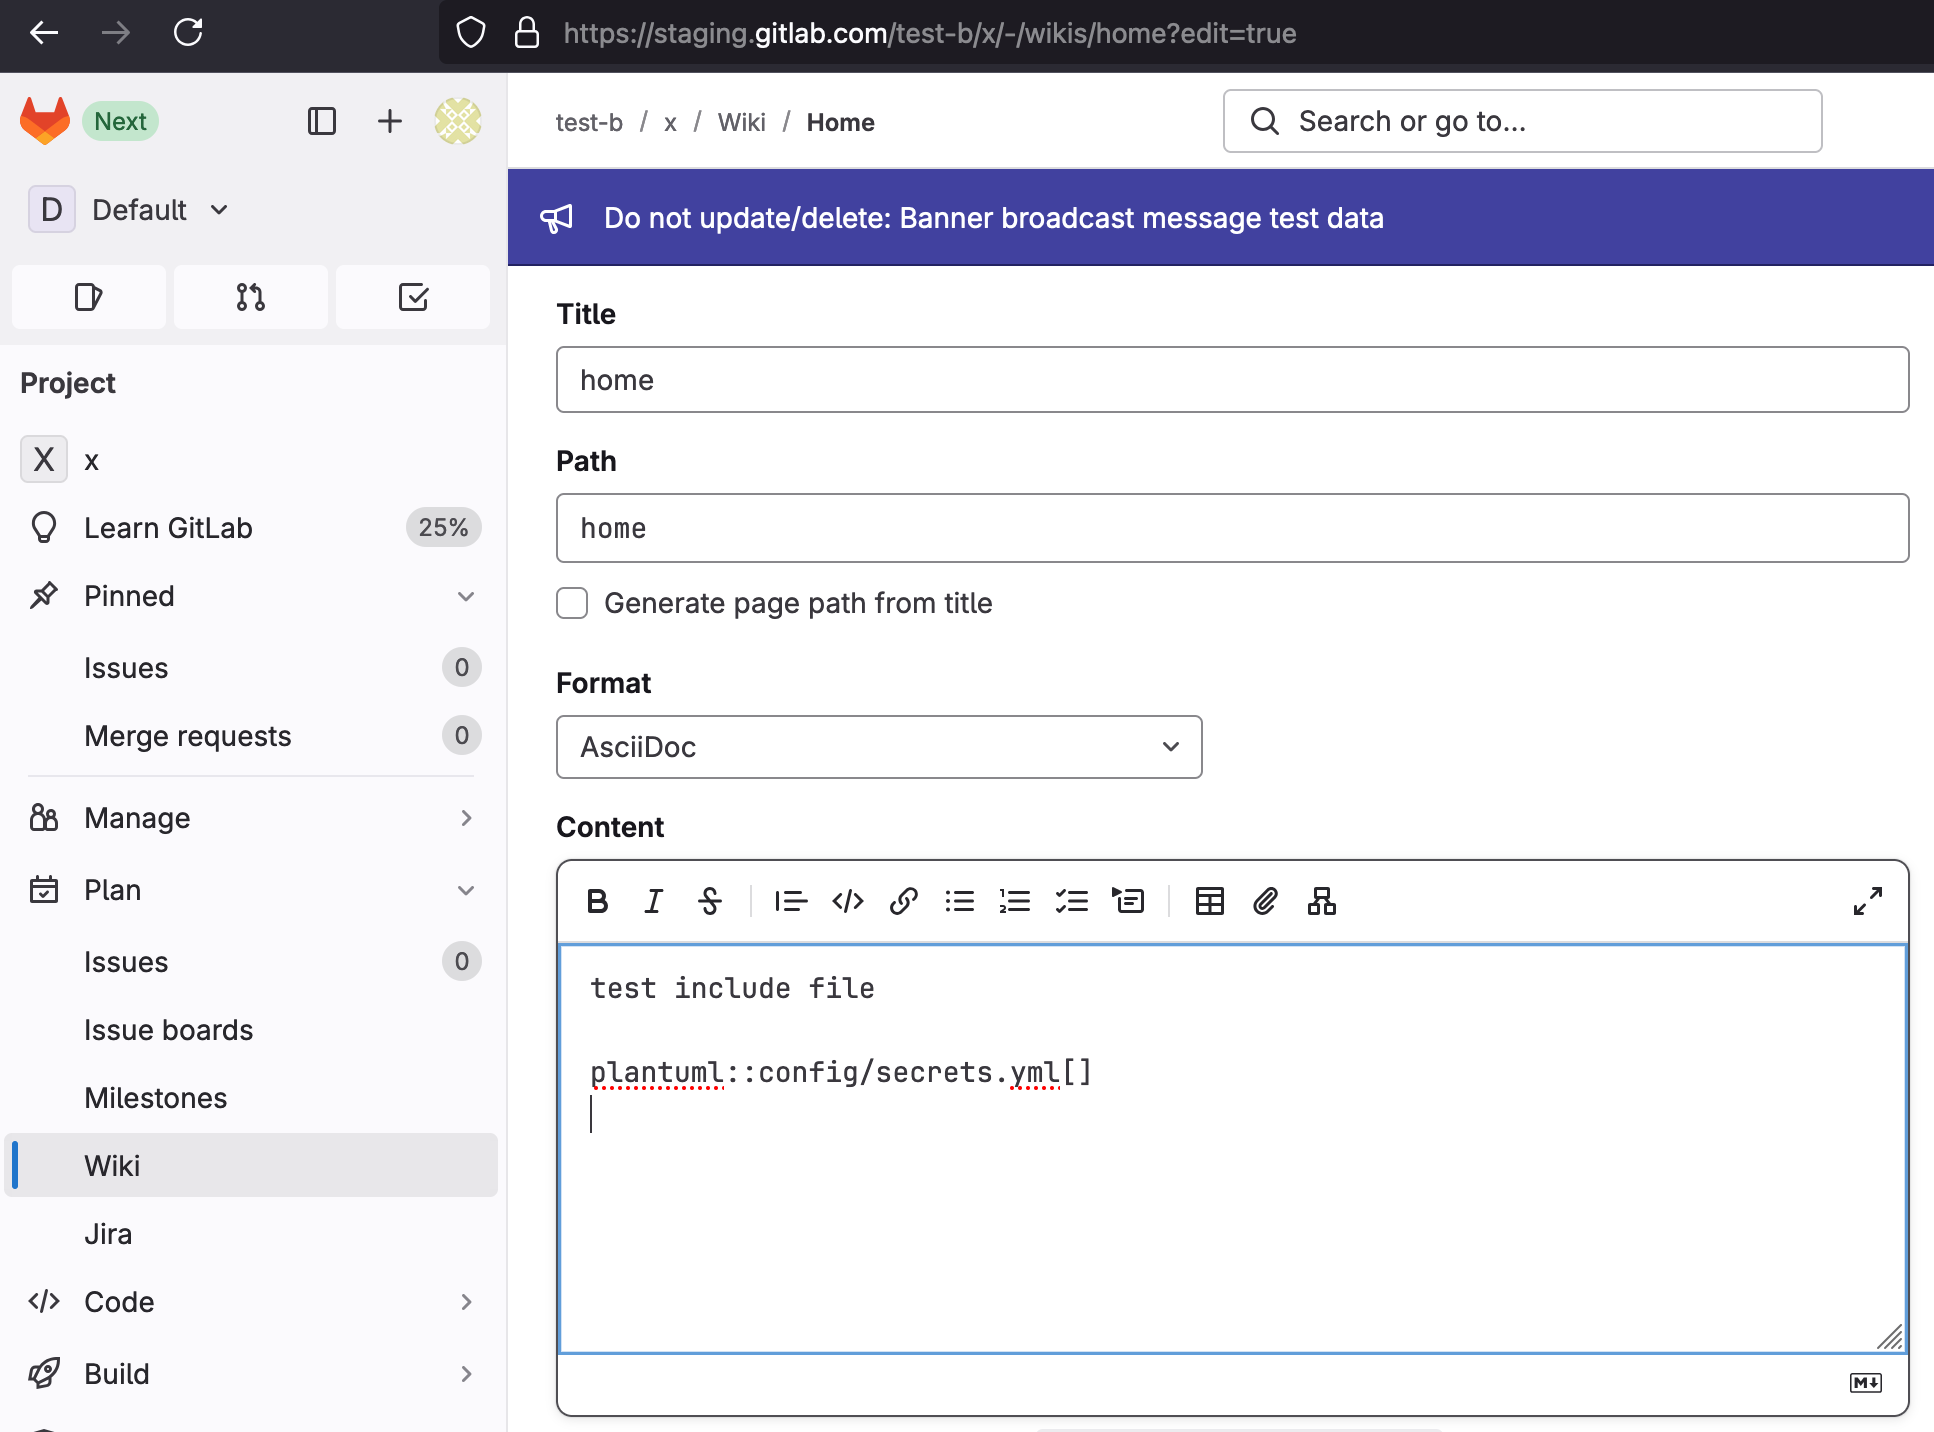This screenshot has height=1432, width=1934.
Task: Enable Generate page path from title
Action: [572, 603]
